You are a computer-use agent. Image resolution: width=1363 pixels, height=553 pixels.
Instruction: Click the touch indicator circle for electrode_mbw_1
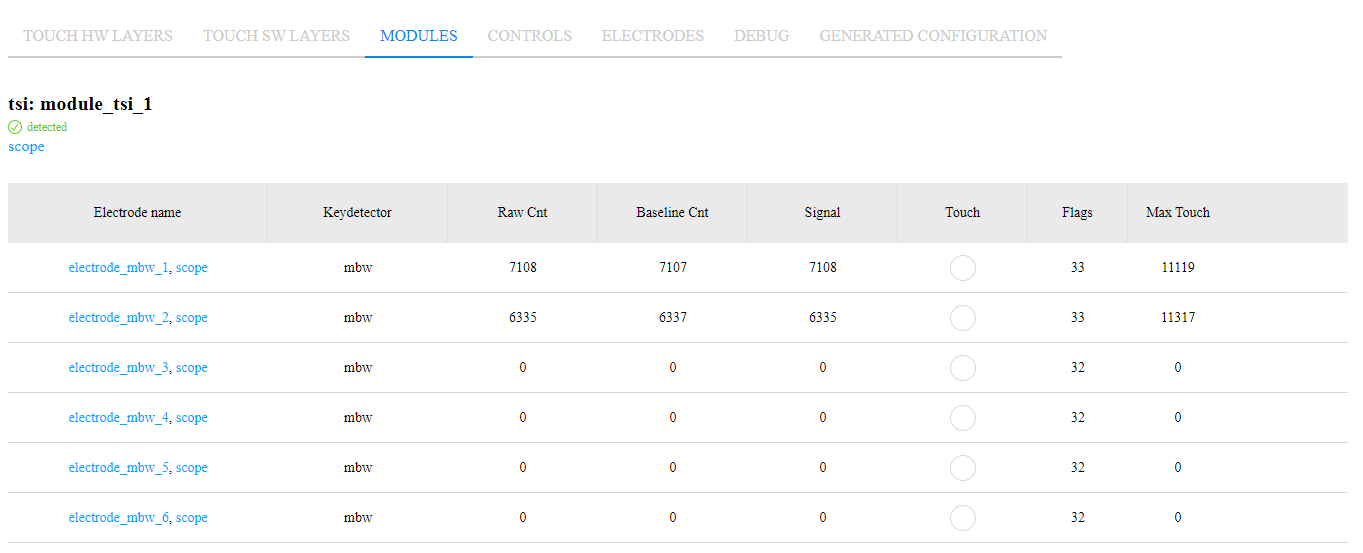tap(962, 268)
